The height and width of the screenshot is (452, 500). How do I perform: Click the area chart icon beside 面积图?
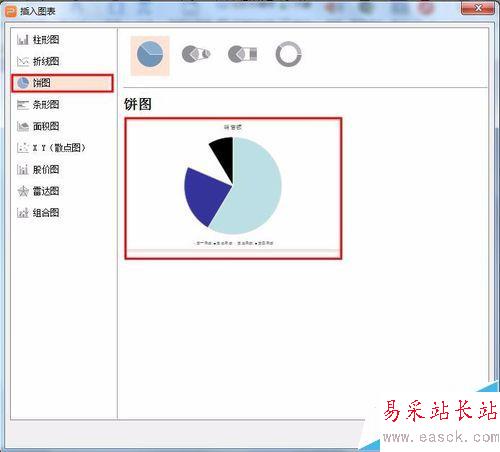point(23,126)
